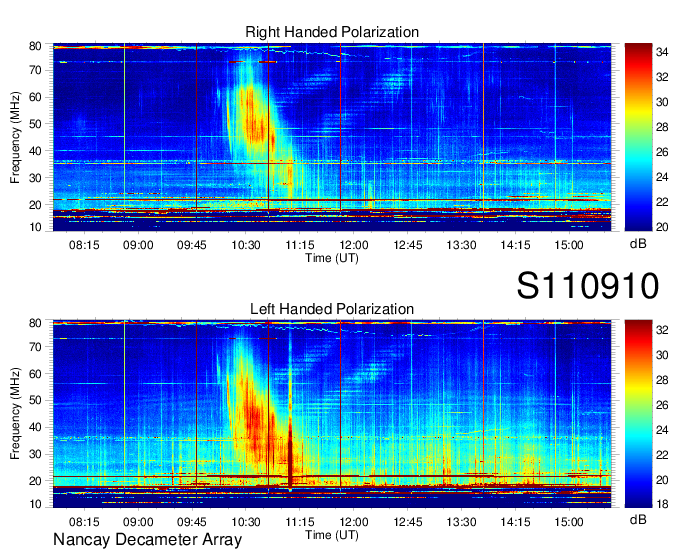Click 26 dB tick on Right Handed colorbar
The height and width of the screenshot is (552, 680).
click(662, 152)
